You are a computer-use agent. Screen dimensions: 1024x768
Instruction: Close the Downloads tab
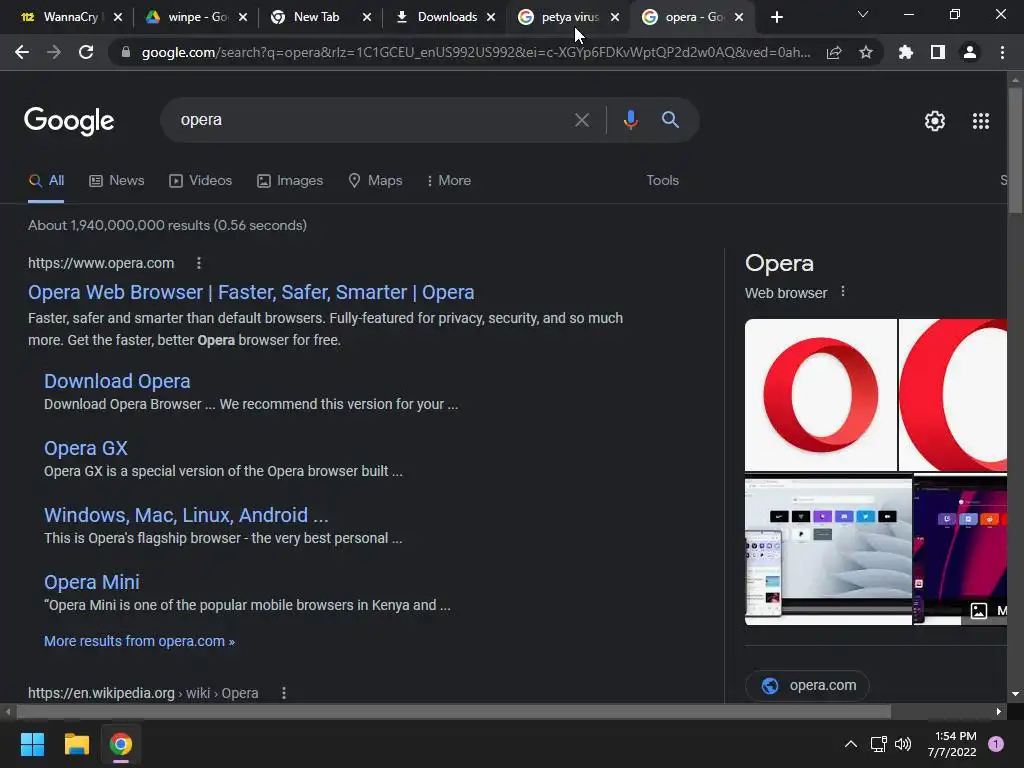[x=491, y=18]
